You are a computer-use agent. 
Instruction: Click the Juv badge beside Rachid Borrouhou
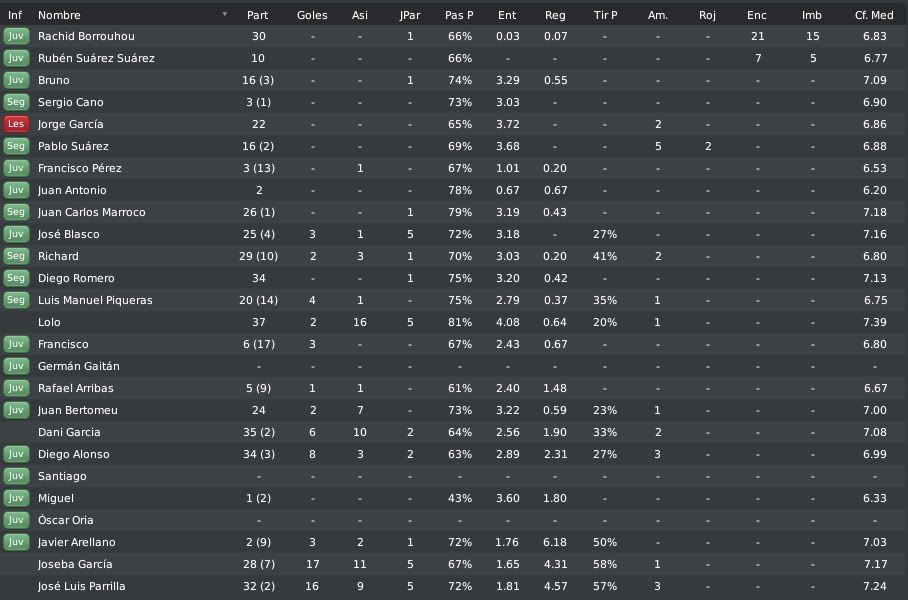(16, 36)
